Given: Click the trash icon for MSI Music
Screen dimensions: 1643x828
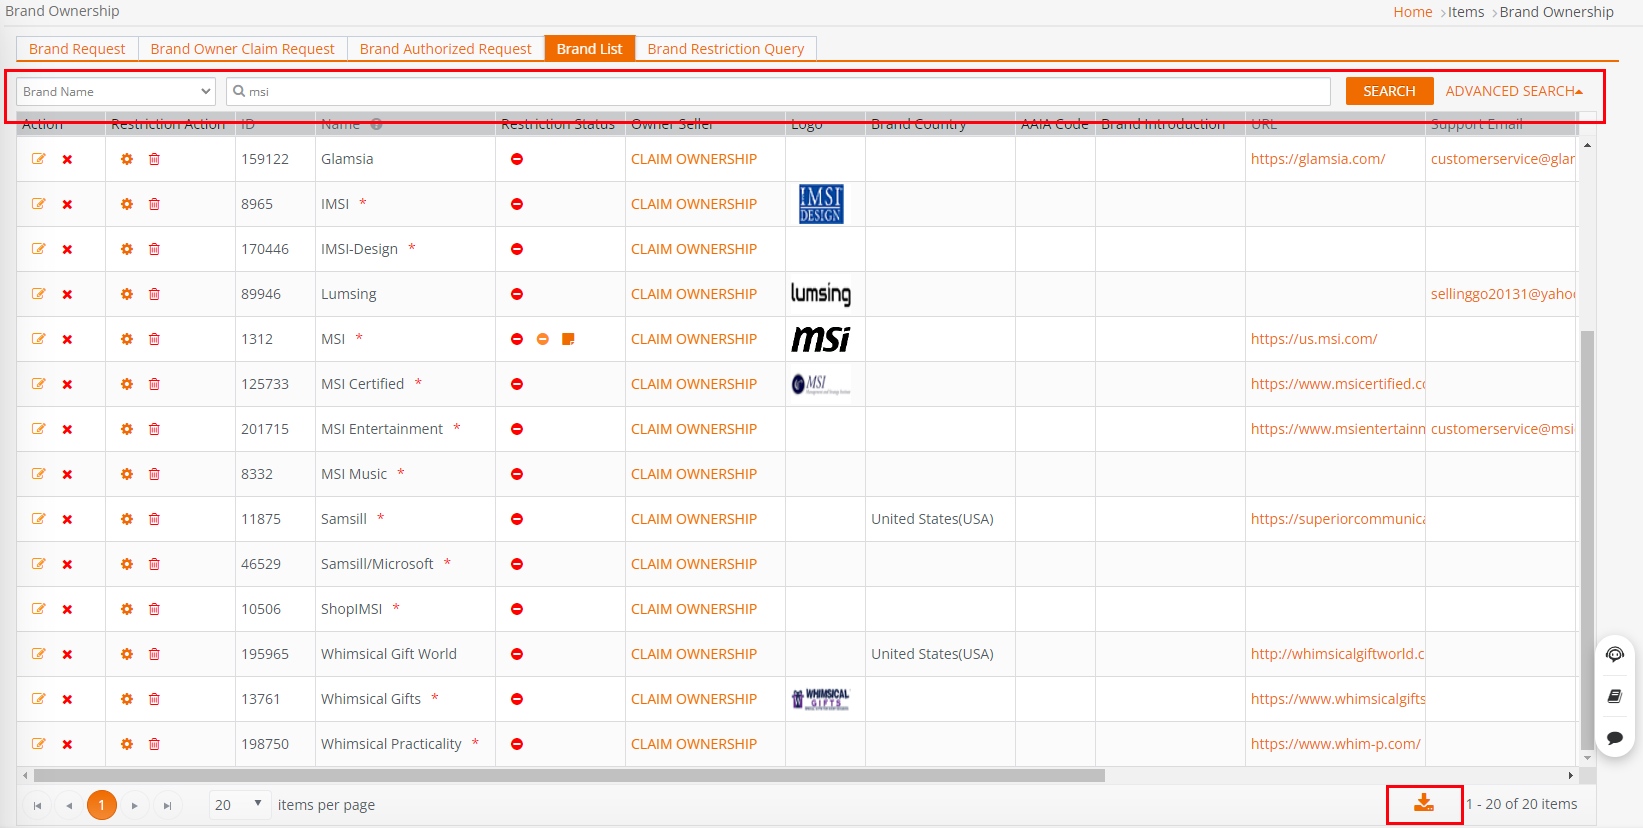Looking at the screenshot, I should (x=154, y=474).
